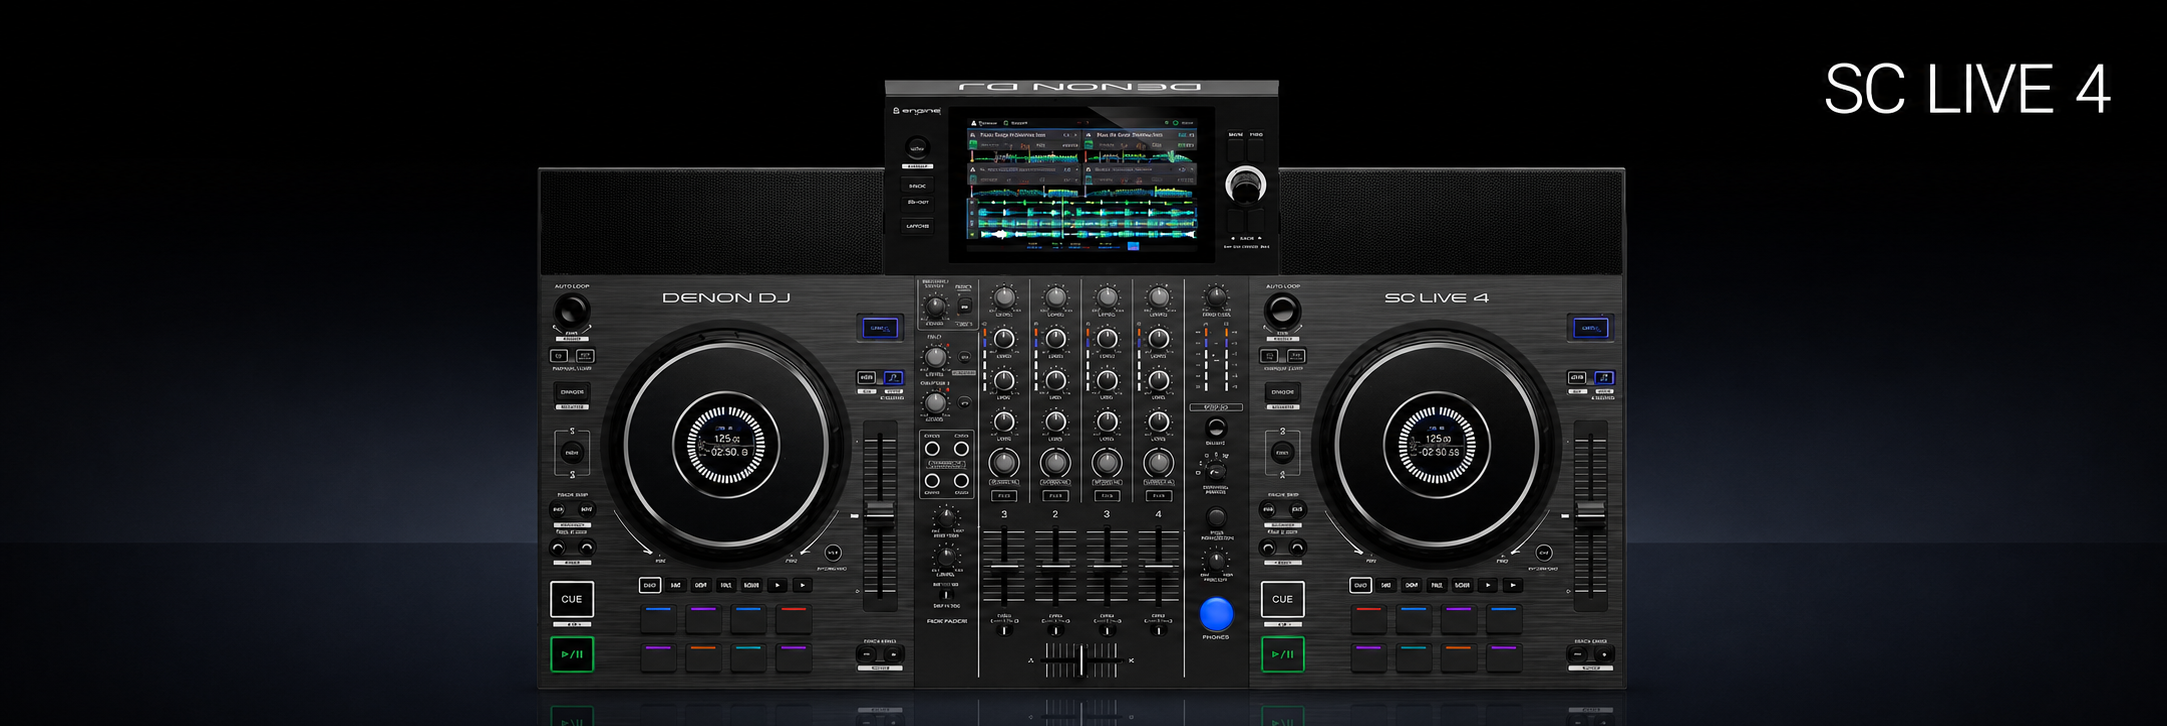Image resolution: width=2167 pixels, height=726 pixels.
Task: Hit the right deck green play/pause button
Action: 1282,654
